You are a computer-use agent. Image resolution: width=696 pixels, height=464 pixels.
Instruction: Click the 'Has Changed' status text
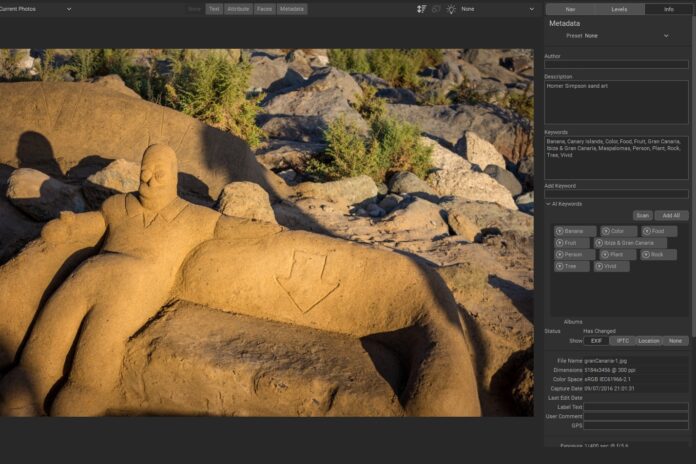599,331
